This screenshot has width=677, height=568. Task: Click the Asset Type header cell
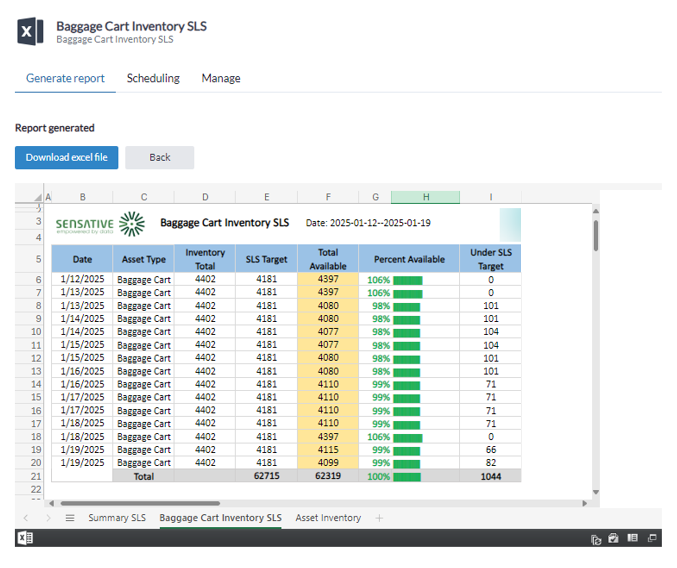[144, 259]
